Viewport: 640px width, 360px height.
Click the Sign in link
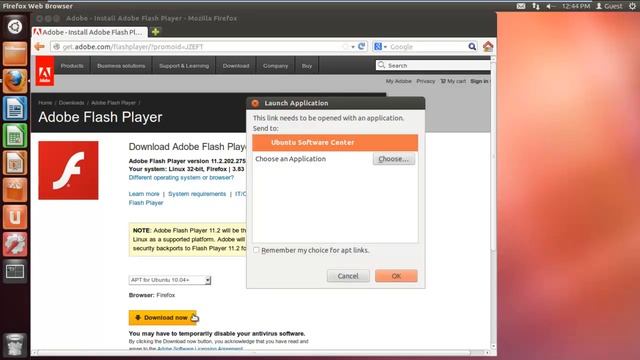point(479,81)
